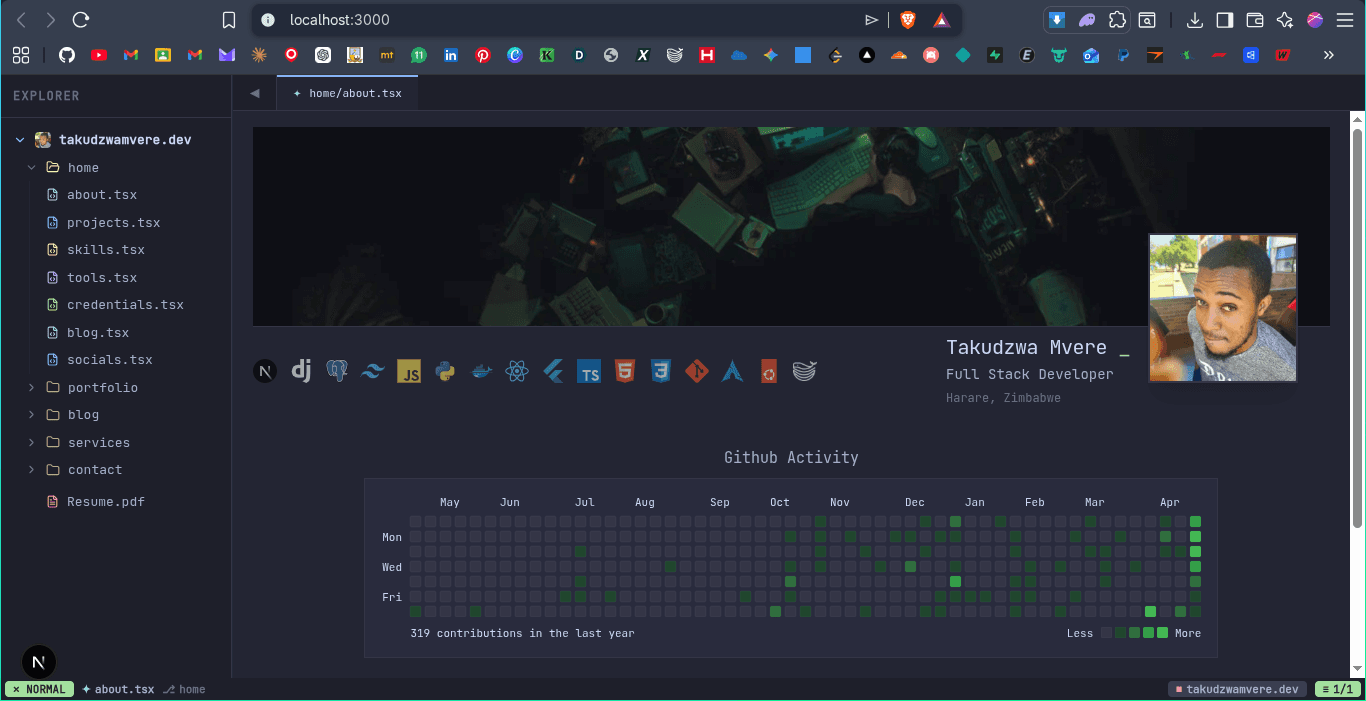This screenshot has width=1366, height=701.
Task: Click the profile photo thumbnail
Action: (1223, 308)
